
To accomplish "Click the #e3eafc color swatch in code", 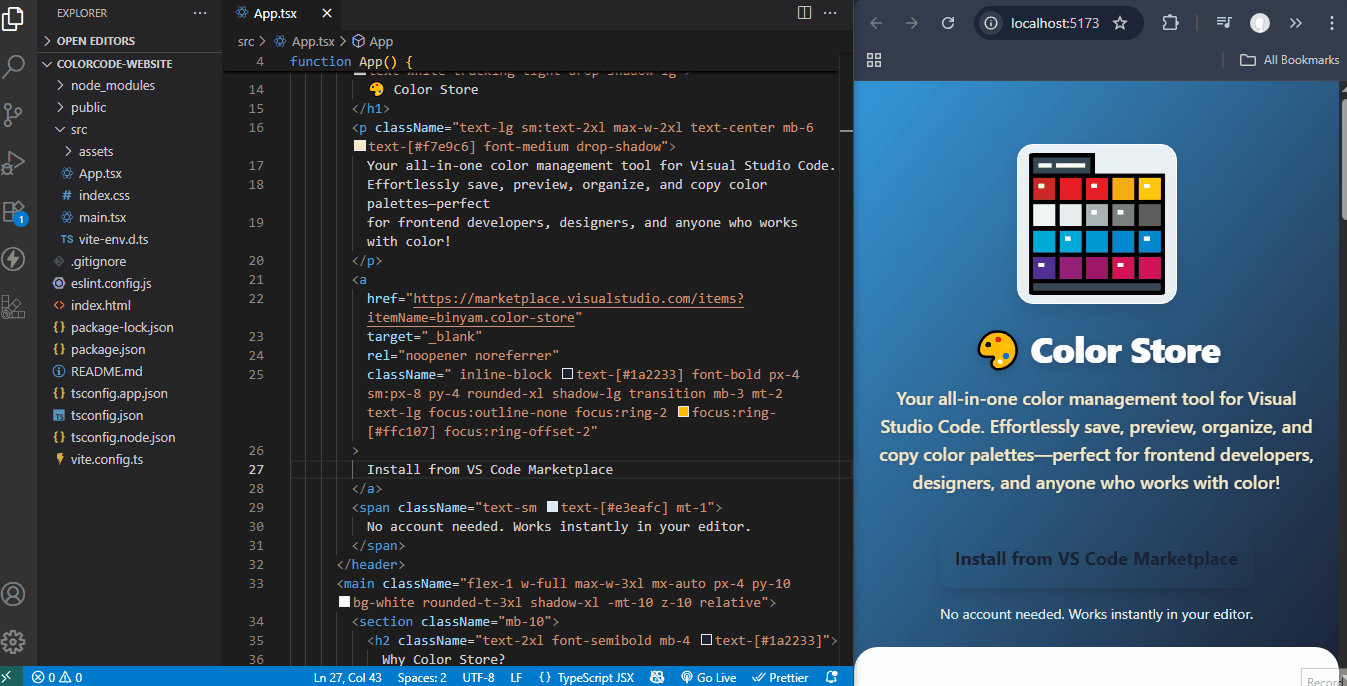I will (552, 507).
